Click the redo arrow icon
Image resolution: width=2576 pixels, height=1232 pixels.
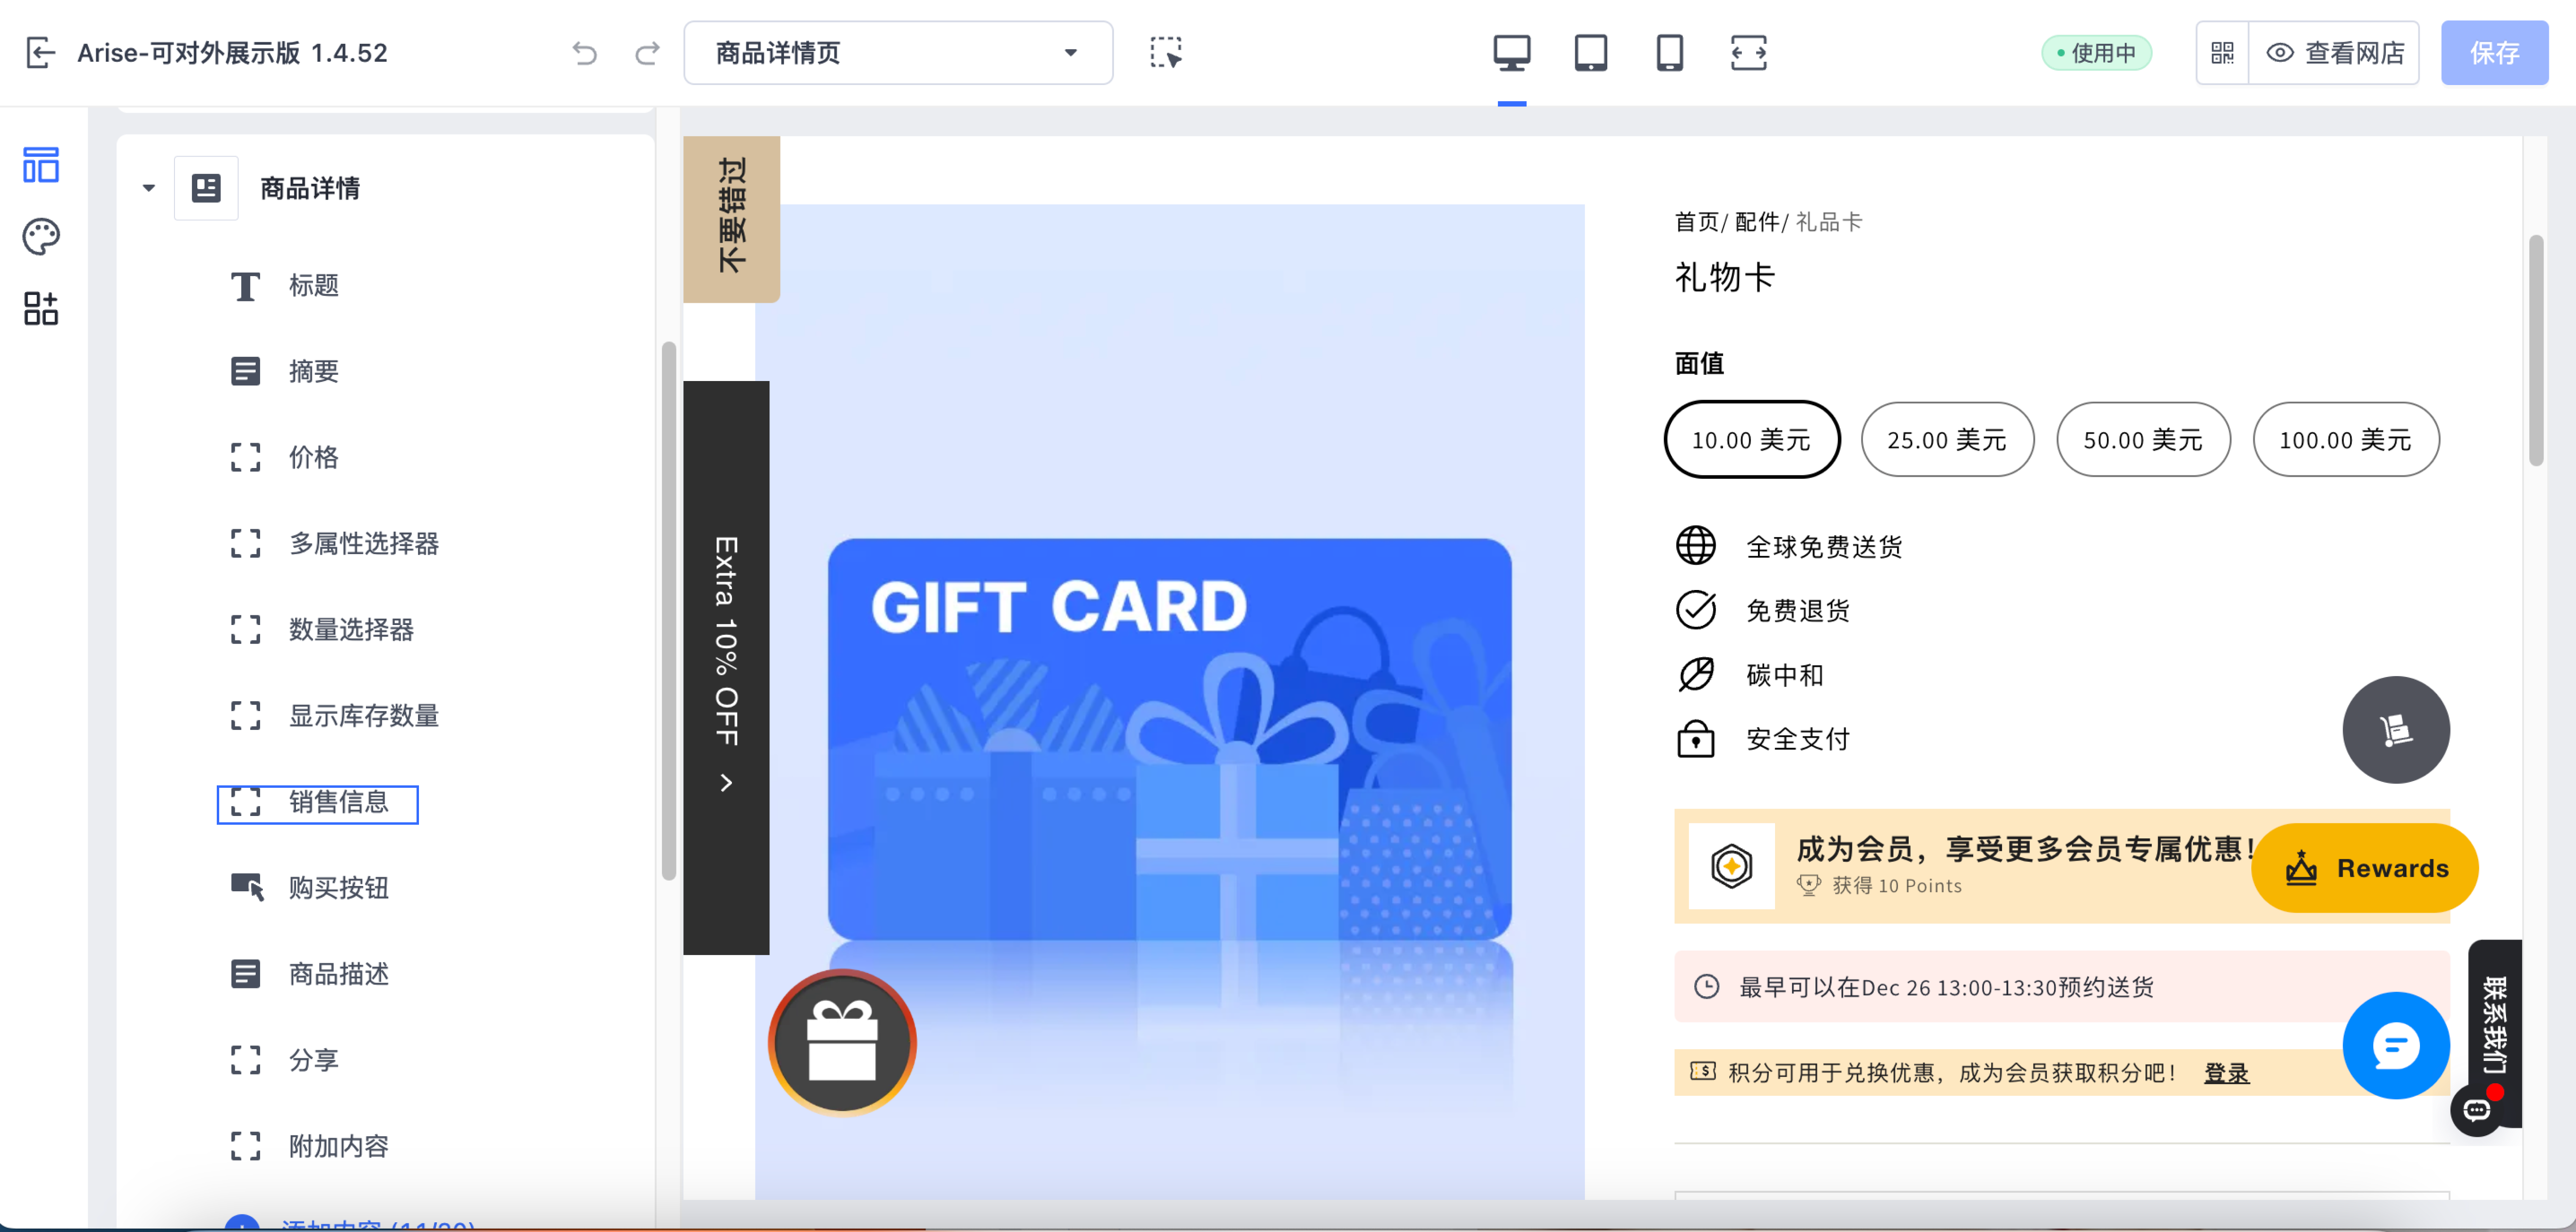pyautogui.click(x=647, y=53)
